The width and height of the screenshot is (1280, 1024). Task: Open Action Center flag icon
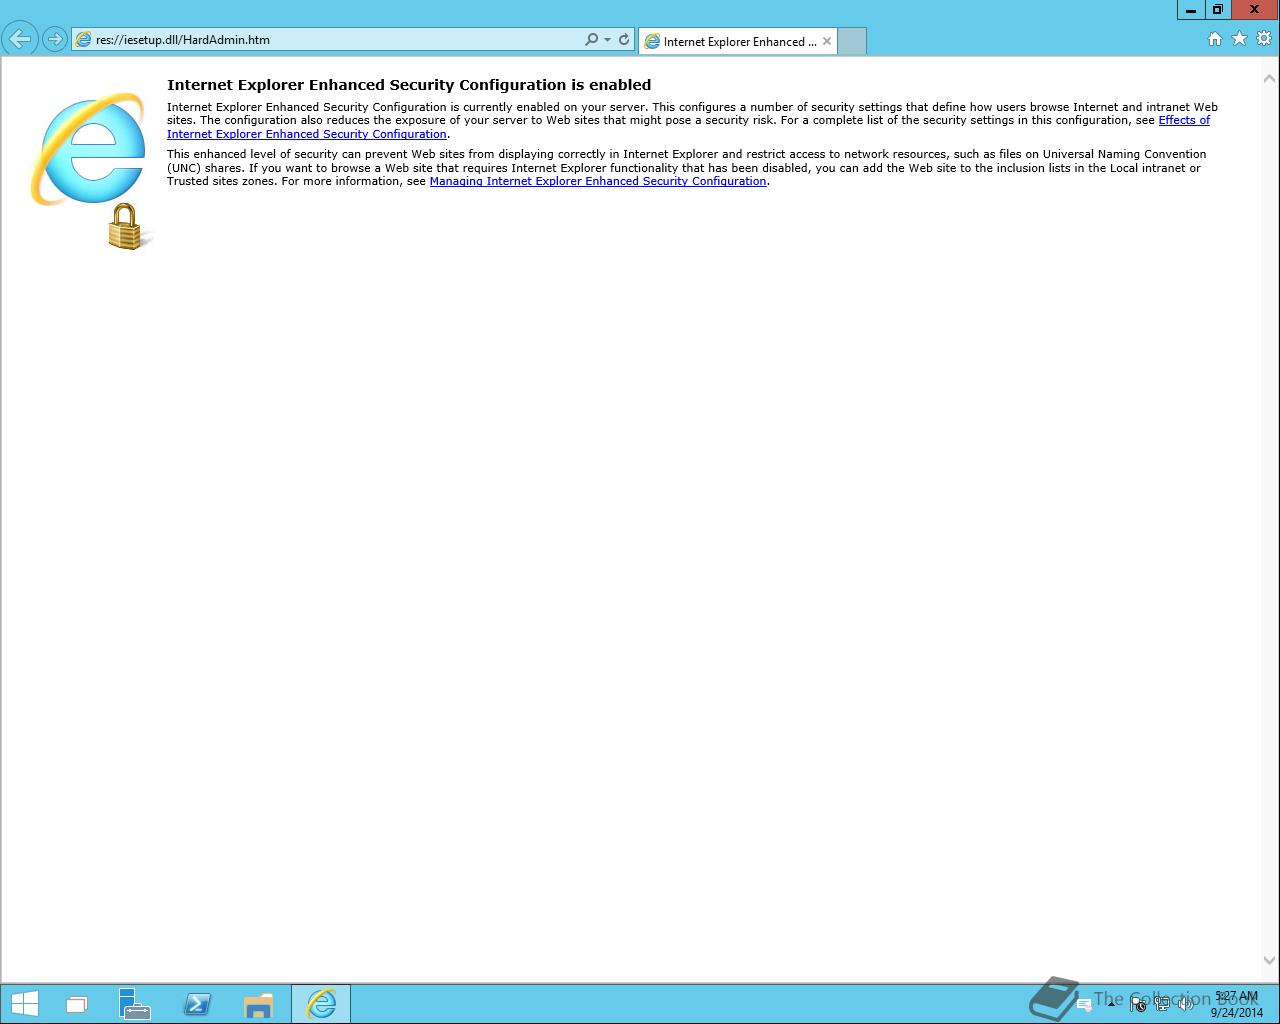1137,1005
